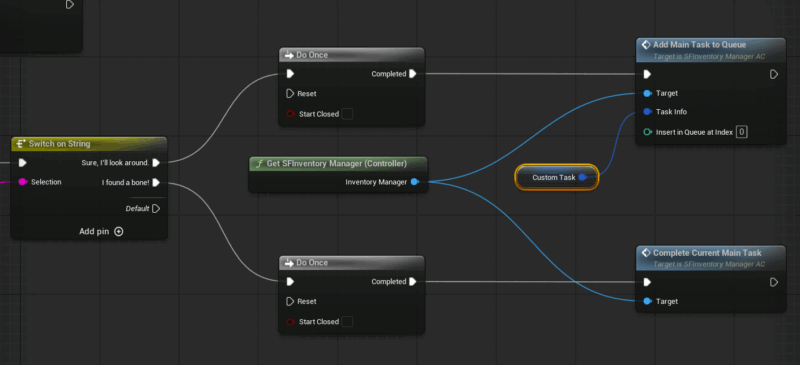Click lower Do Once Start Closed red pin
The image size is (800, 365).
coord(290,322)
